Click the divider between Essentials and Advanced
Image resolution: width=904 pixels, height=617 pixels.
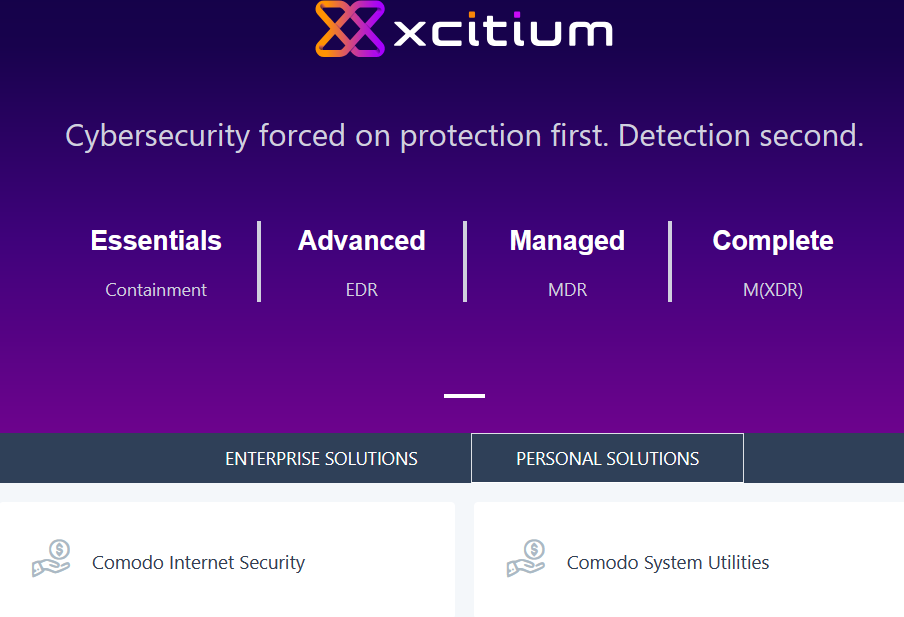click(259, 261)
